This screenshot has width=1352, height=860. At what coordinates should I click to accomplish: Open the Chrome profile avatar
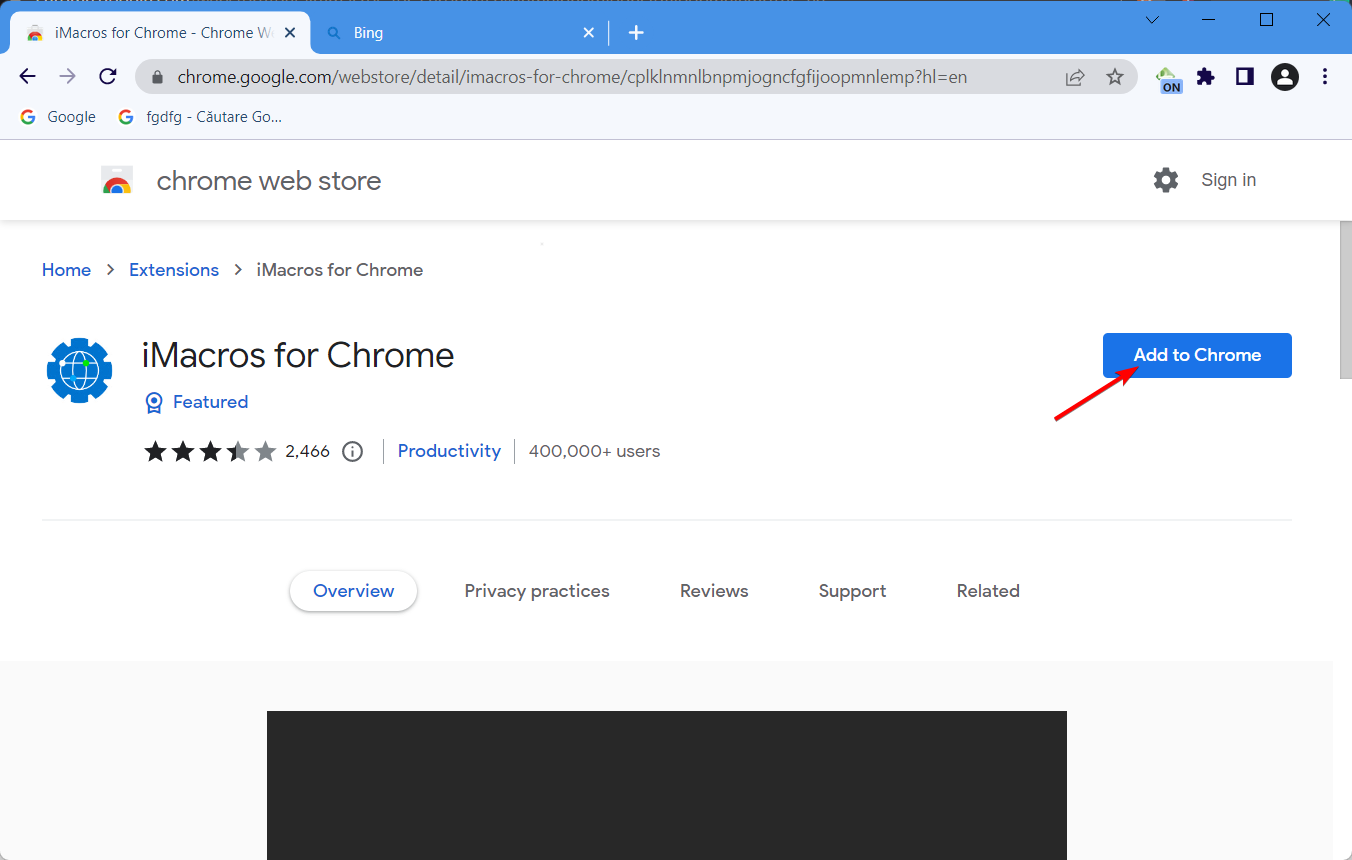coord(1284,77)
